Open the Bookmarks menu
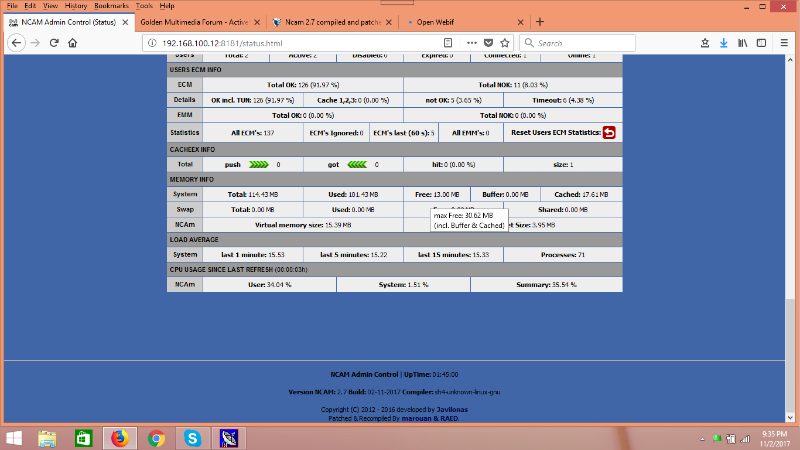The width and height of the screenshot is (800, 450). pos(111,6)
